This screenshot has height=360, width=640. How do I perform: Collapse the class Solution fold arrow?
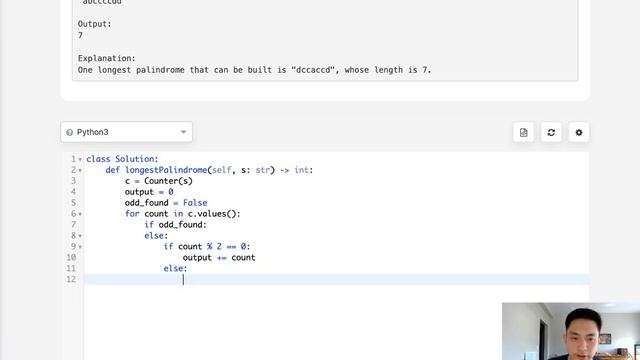tap(80, 160)
